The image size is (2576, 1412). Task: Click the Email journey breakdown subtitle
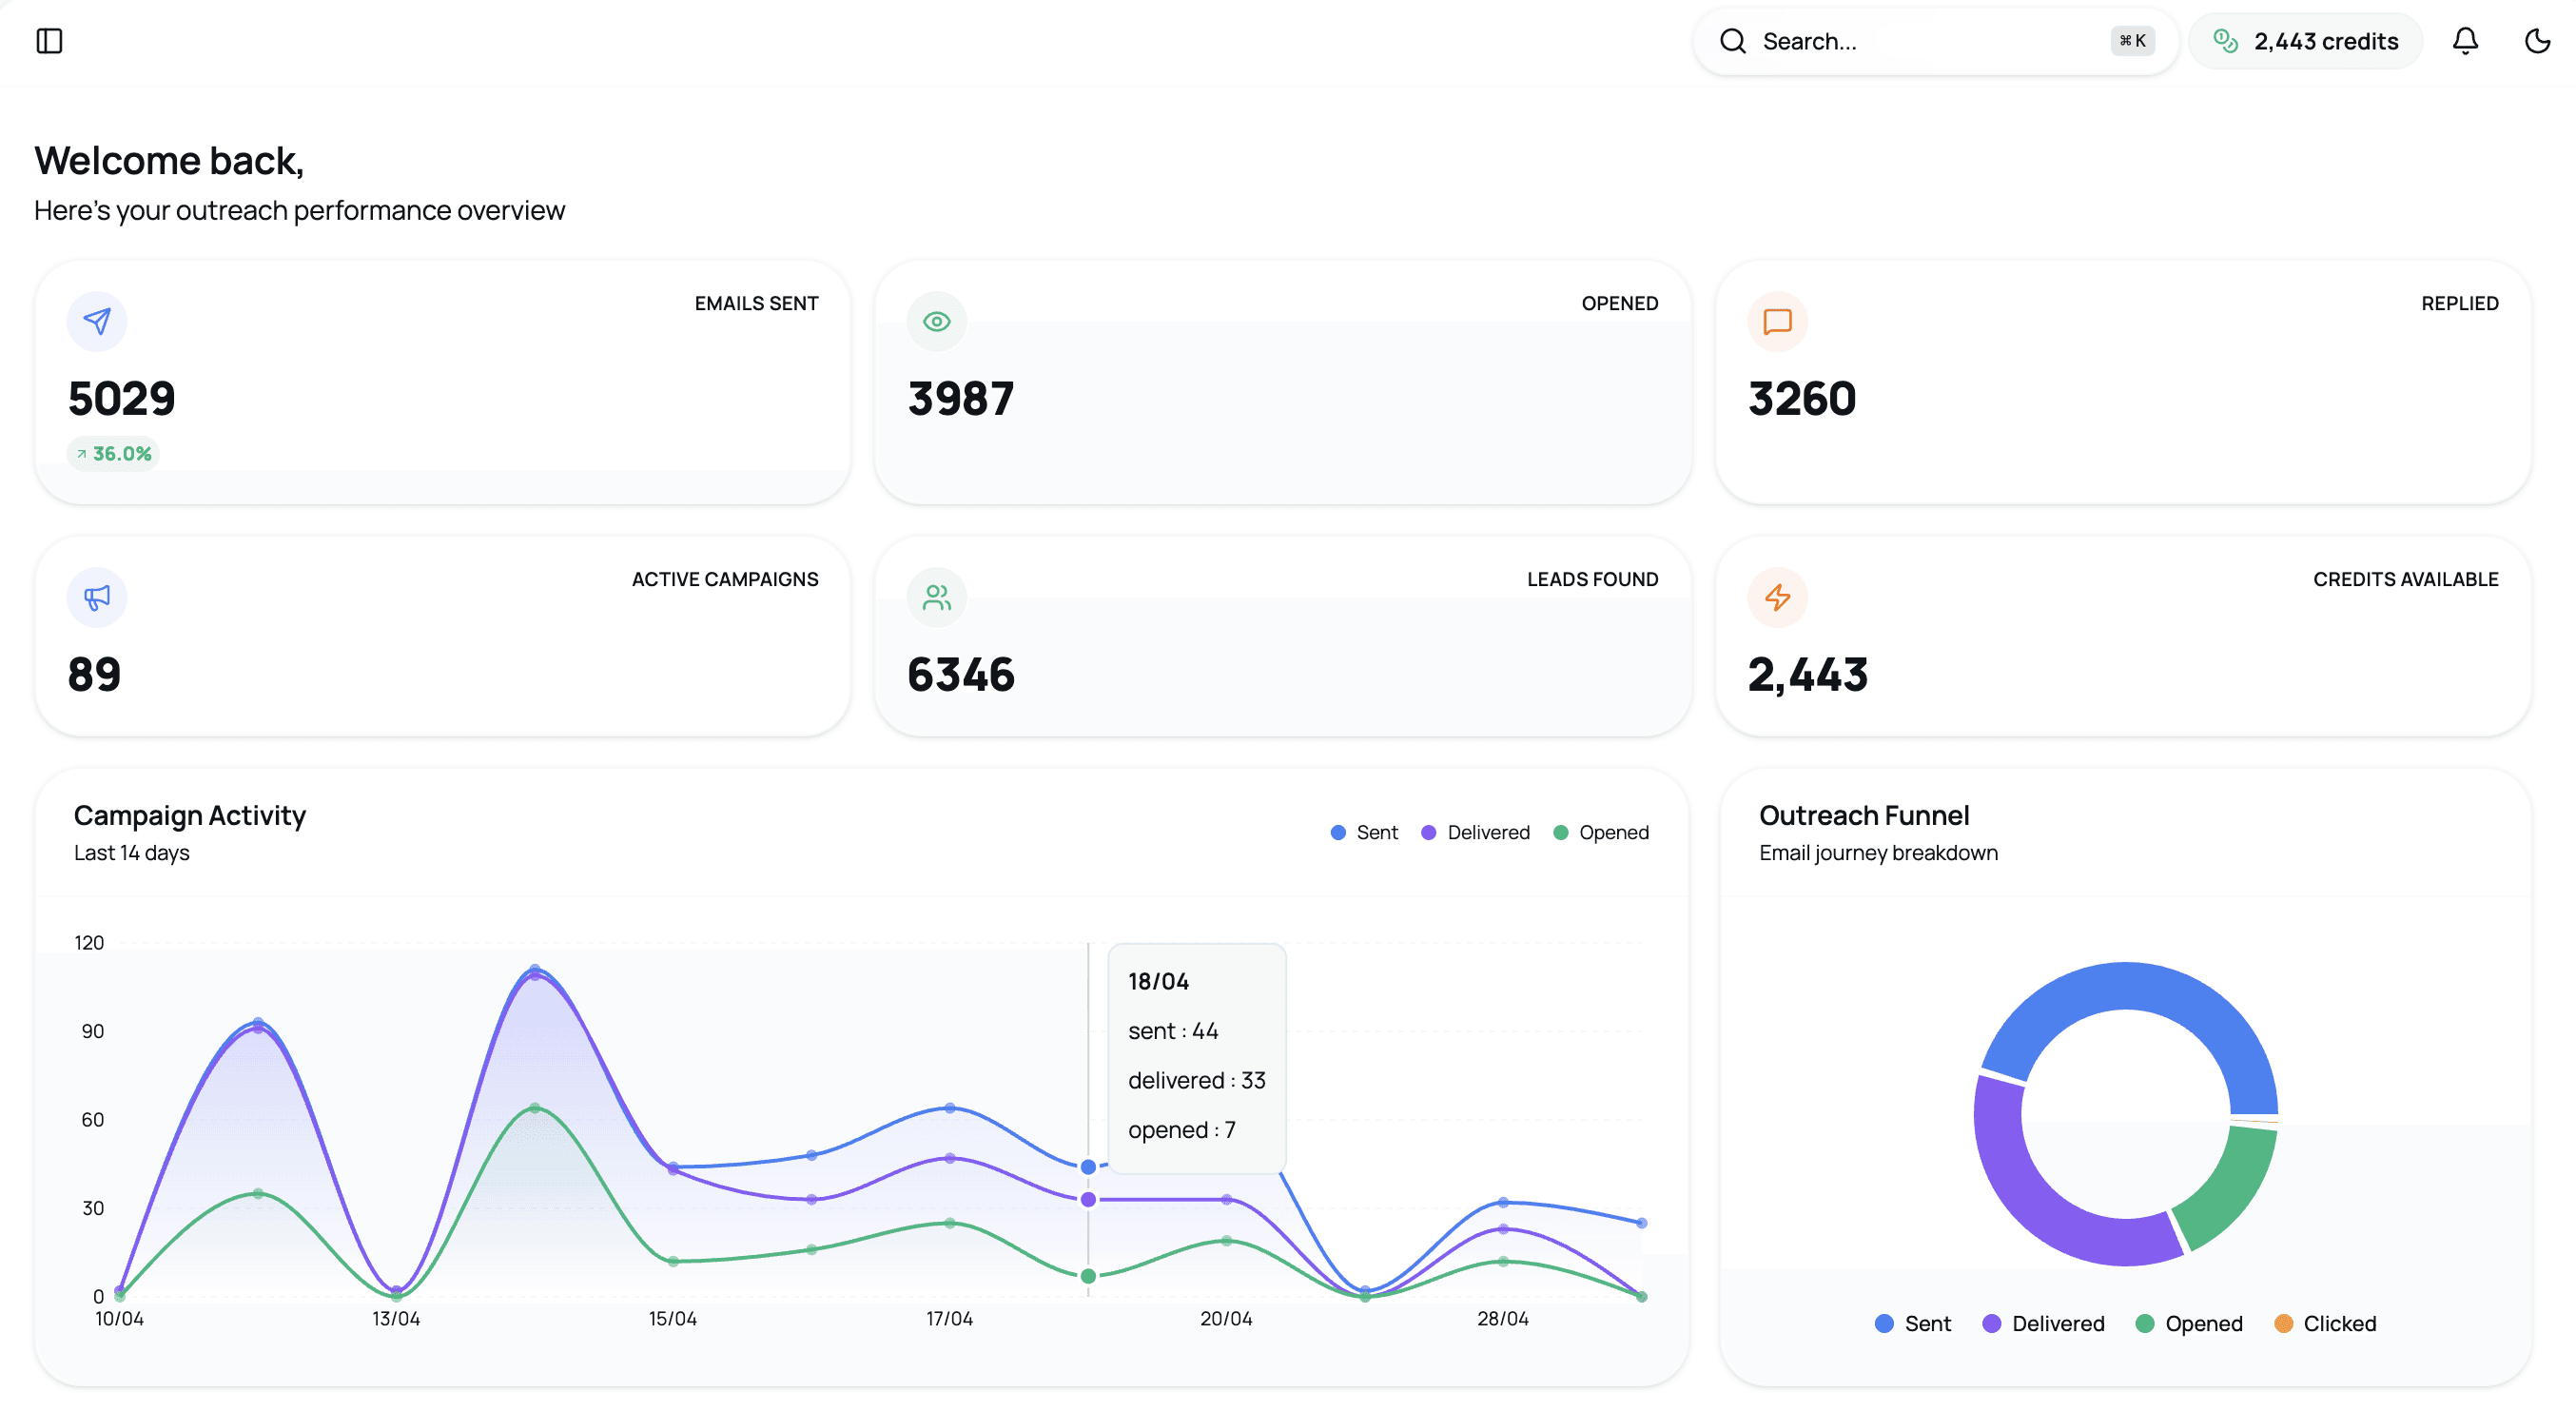point(1878,852)
